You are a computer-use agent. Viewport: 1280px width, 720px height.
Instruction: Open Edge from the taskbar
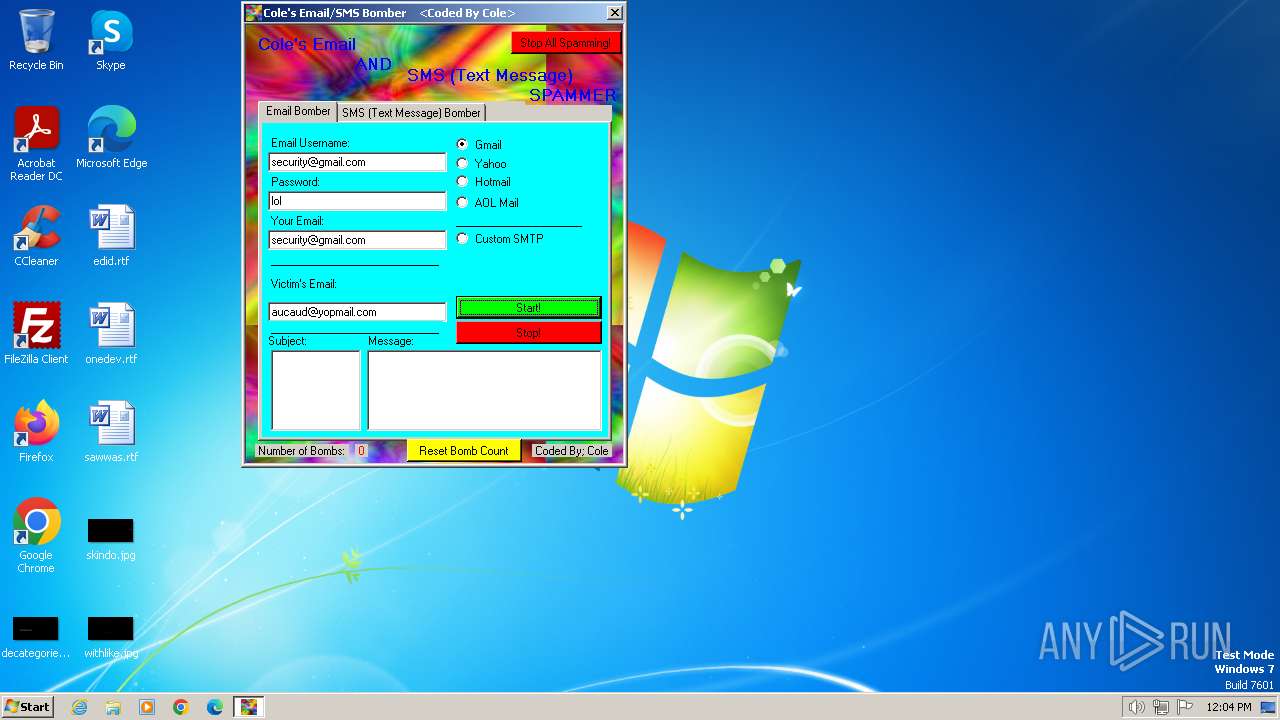215,707
